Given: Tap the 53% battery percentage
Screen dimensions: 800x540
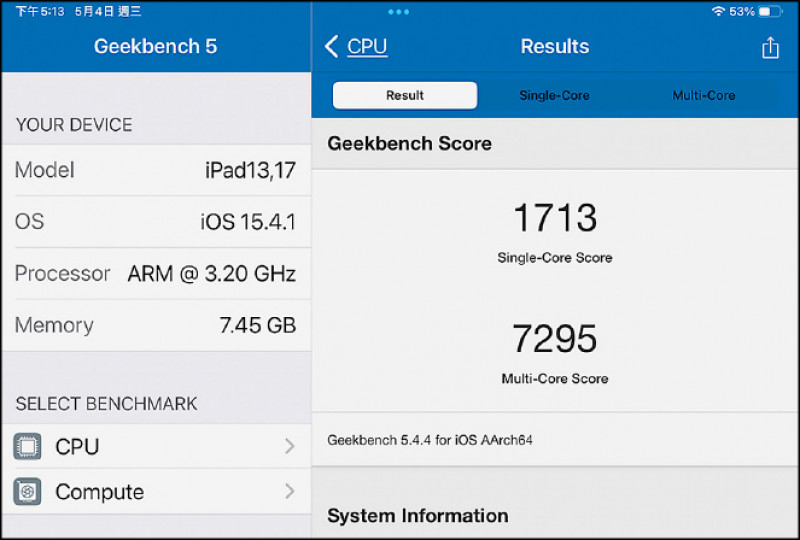Looking at the screenshot, I should click(742, 11).
